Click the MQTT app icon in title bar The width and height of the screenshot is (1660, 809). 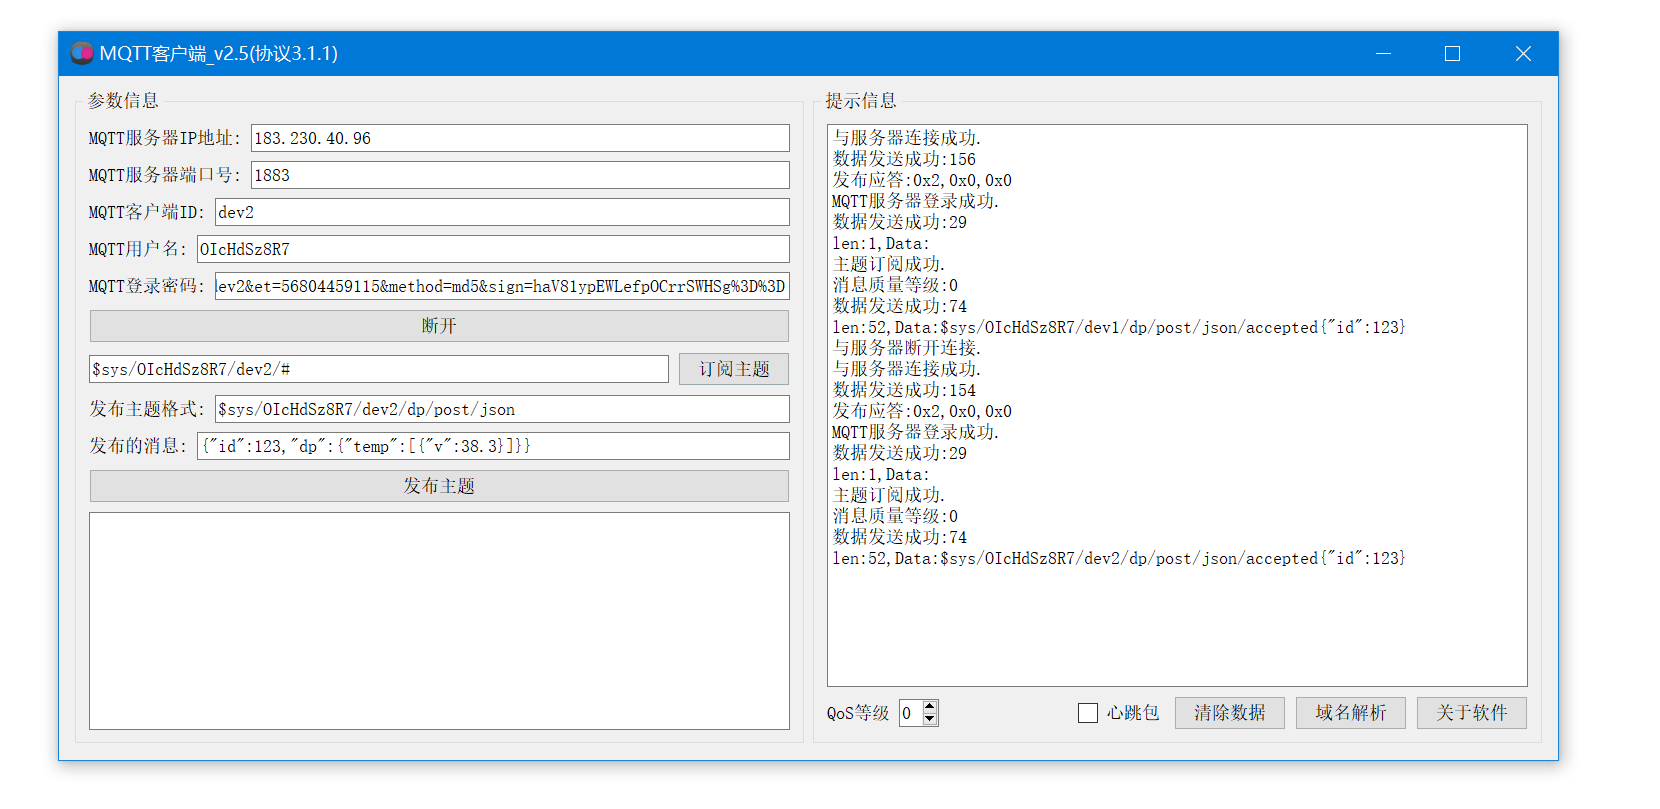coord(82,53)
